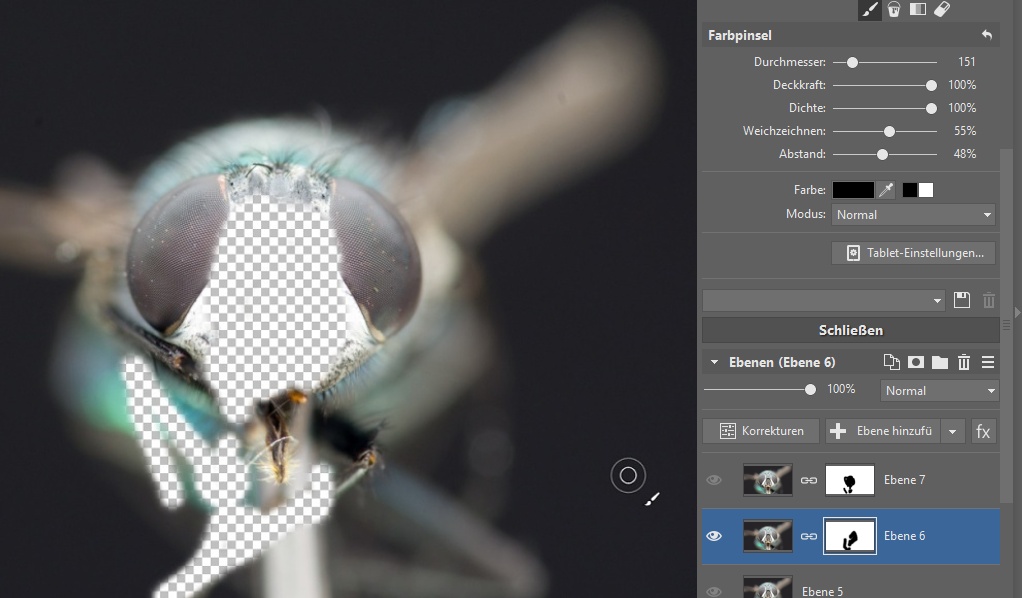This screenshot has width=1022, height=598.
Task: Pick a color with the eyedropper icon
Action: (x=886, y=190)
